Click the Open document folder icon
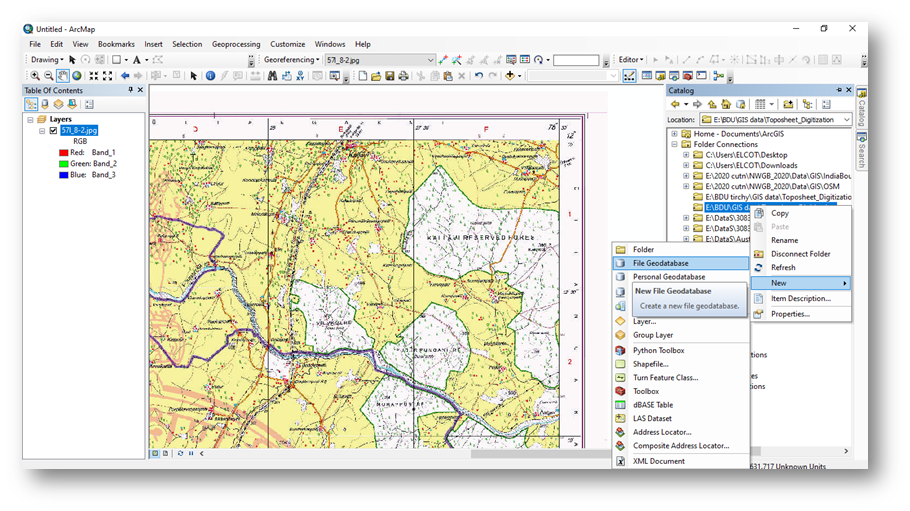This screenshot has width=910, height=511. pos(375,75)
